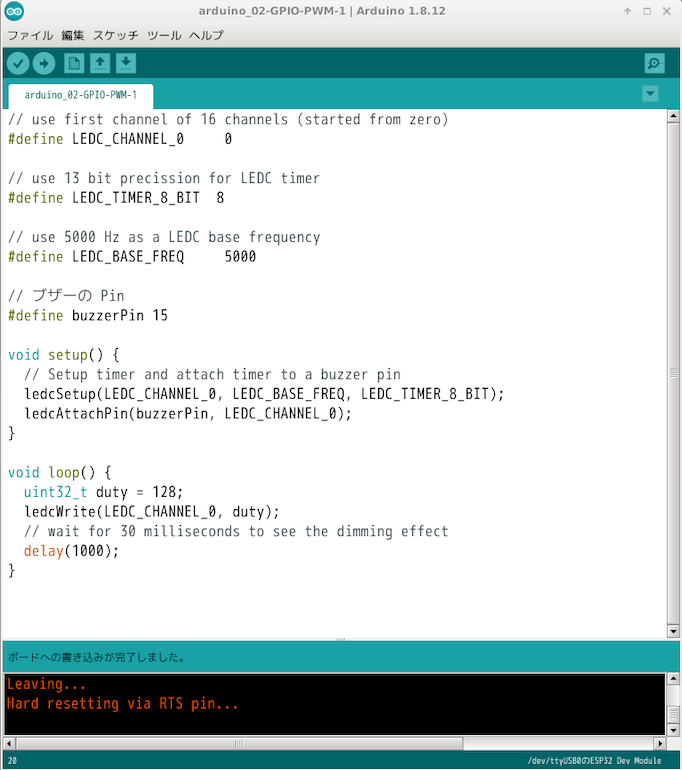Screen dimensions: 682x770
Task: Click the Save sketch down-arrow icon
Action: 126,63
